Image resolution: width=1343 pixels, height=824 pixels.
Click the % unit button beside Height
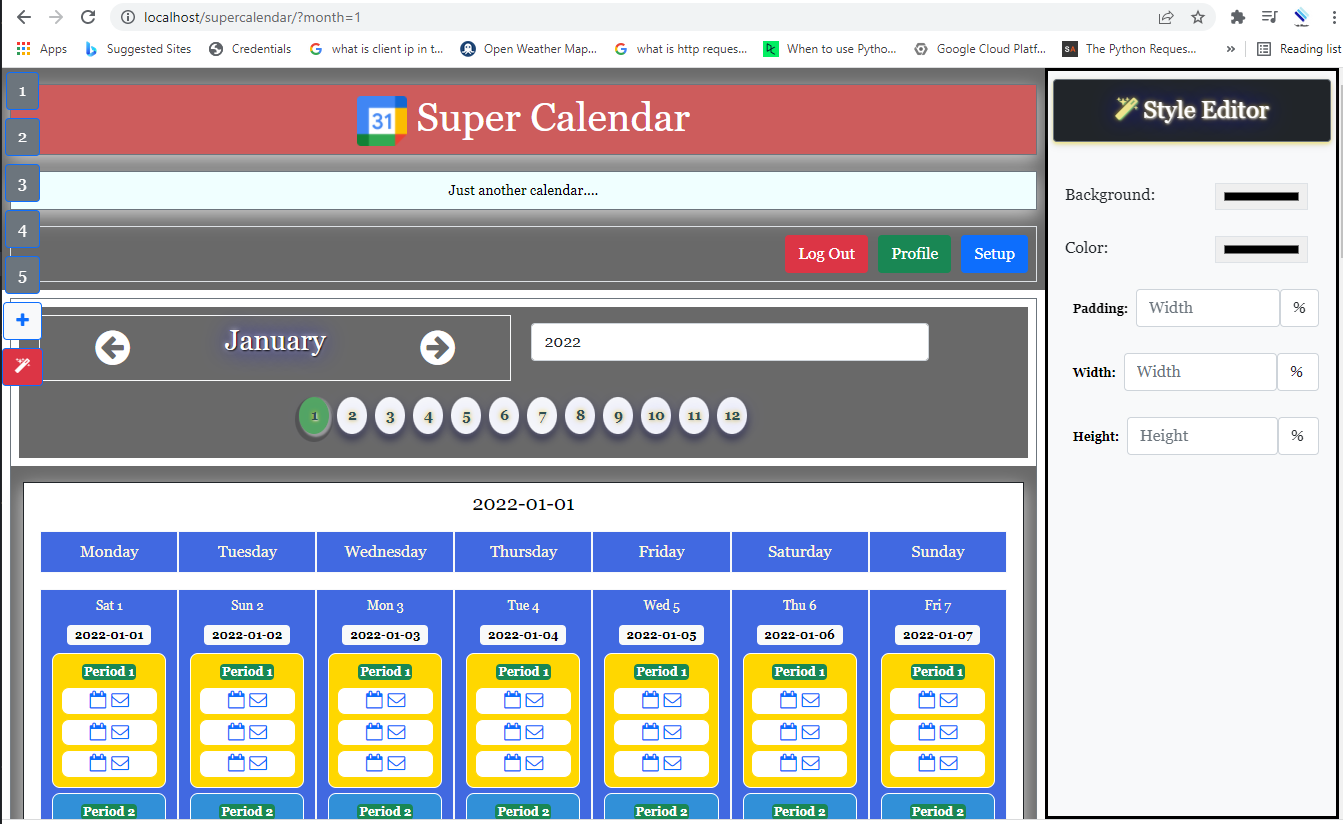pos(1297,436)
